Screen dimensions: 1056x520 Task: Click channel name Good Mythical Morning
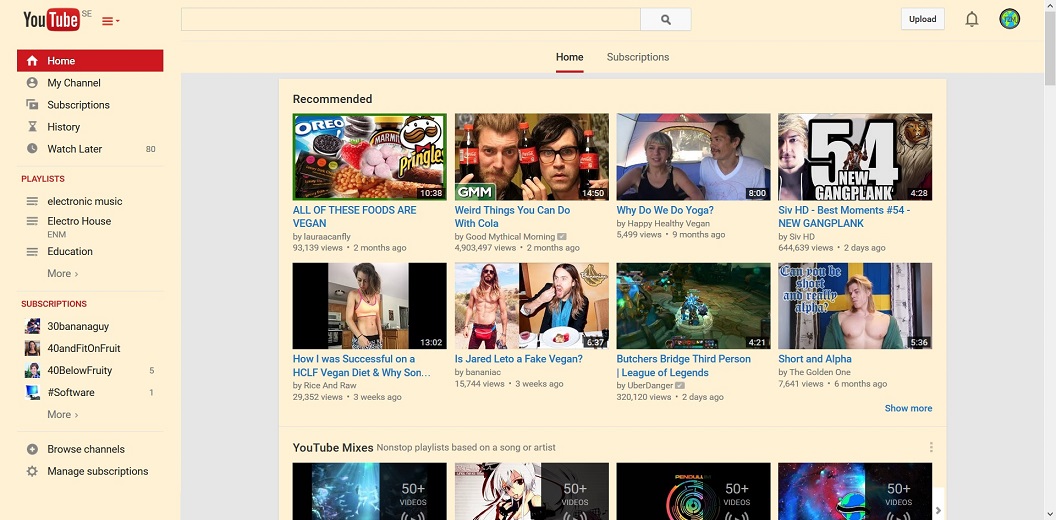coord(510,237)
